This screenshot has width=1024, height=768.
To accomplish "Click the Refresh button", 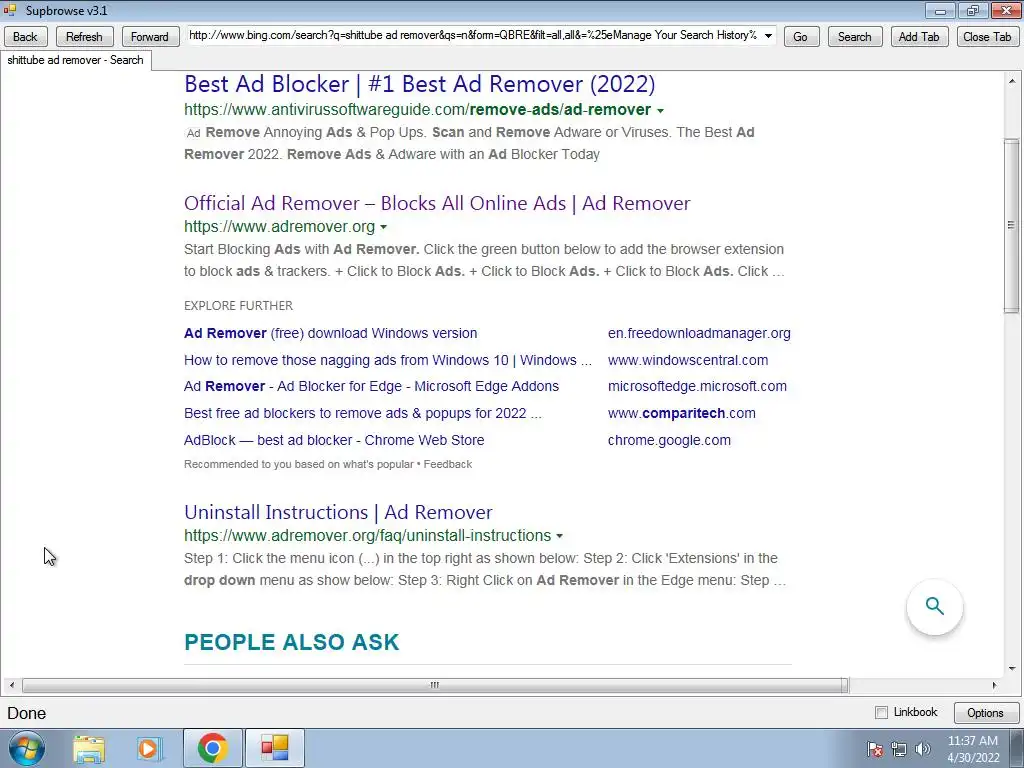I will click(x=84, y=37).
